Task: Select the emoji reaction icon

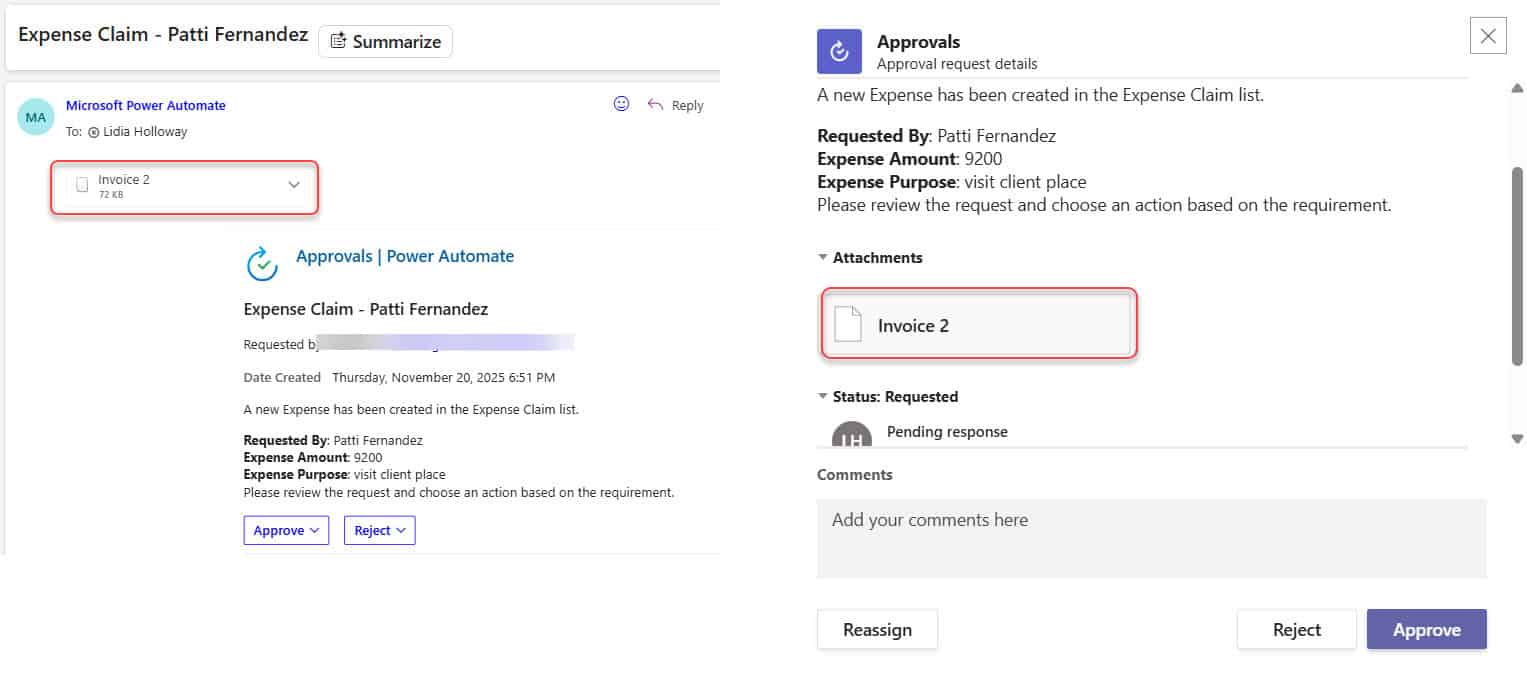Action: 621,103
